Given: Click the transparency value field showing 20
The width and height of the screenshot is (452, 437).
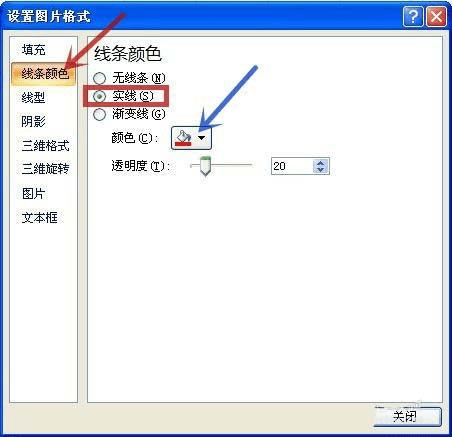Looking at the screenshot, I should [x=292, y=166].
